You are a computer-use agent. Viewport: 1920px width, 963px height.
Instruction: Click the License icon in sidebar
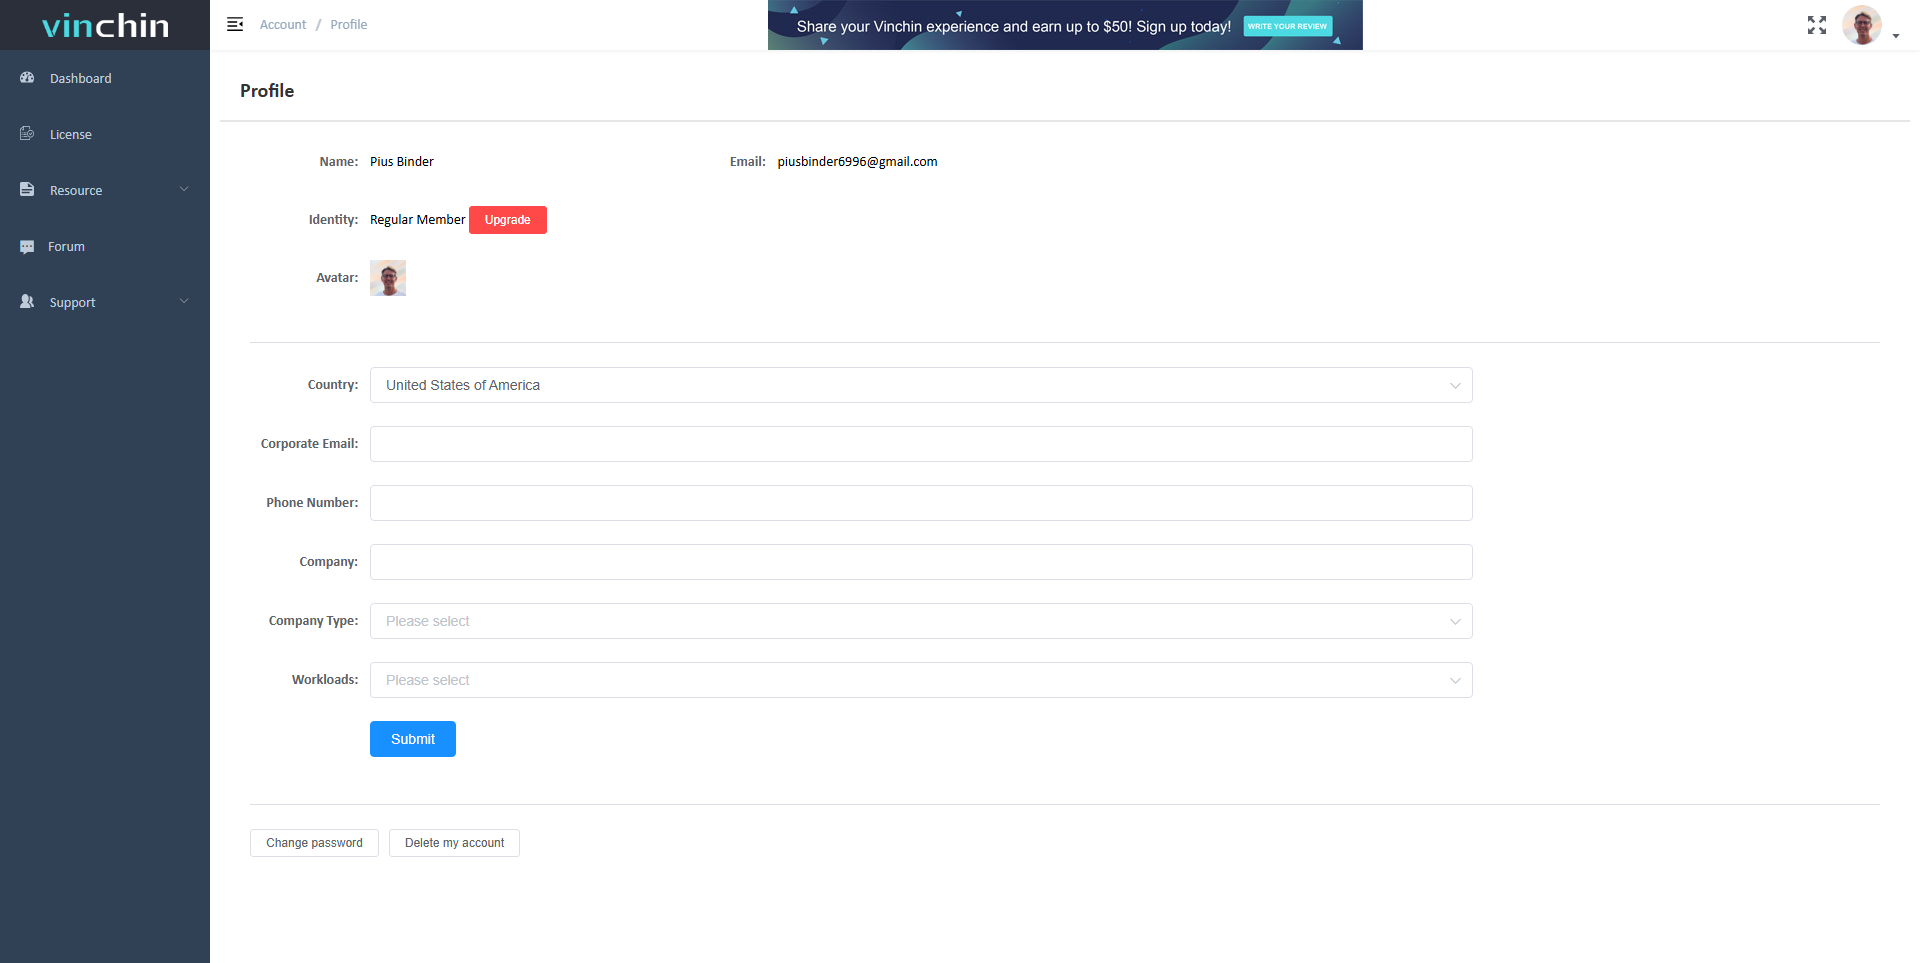point(27,134)
